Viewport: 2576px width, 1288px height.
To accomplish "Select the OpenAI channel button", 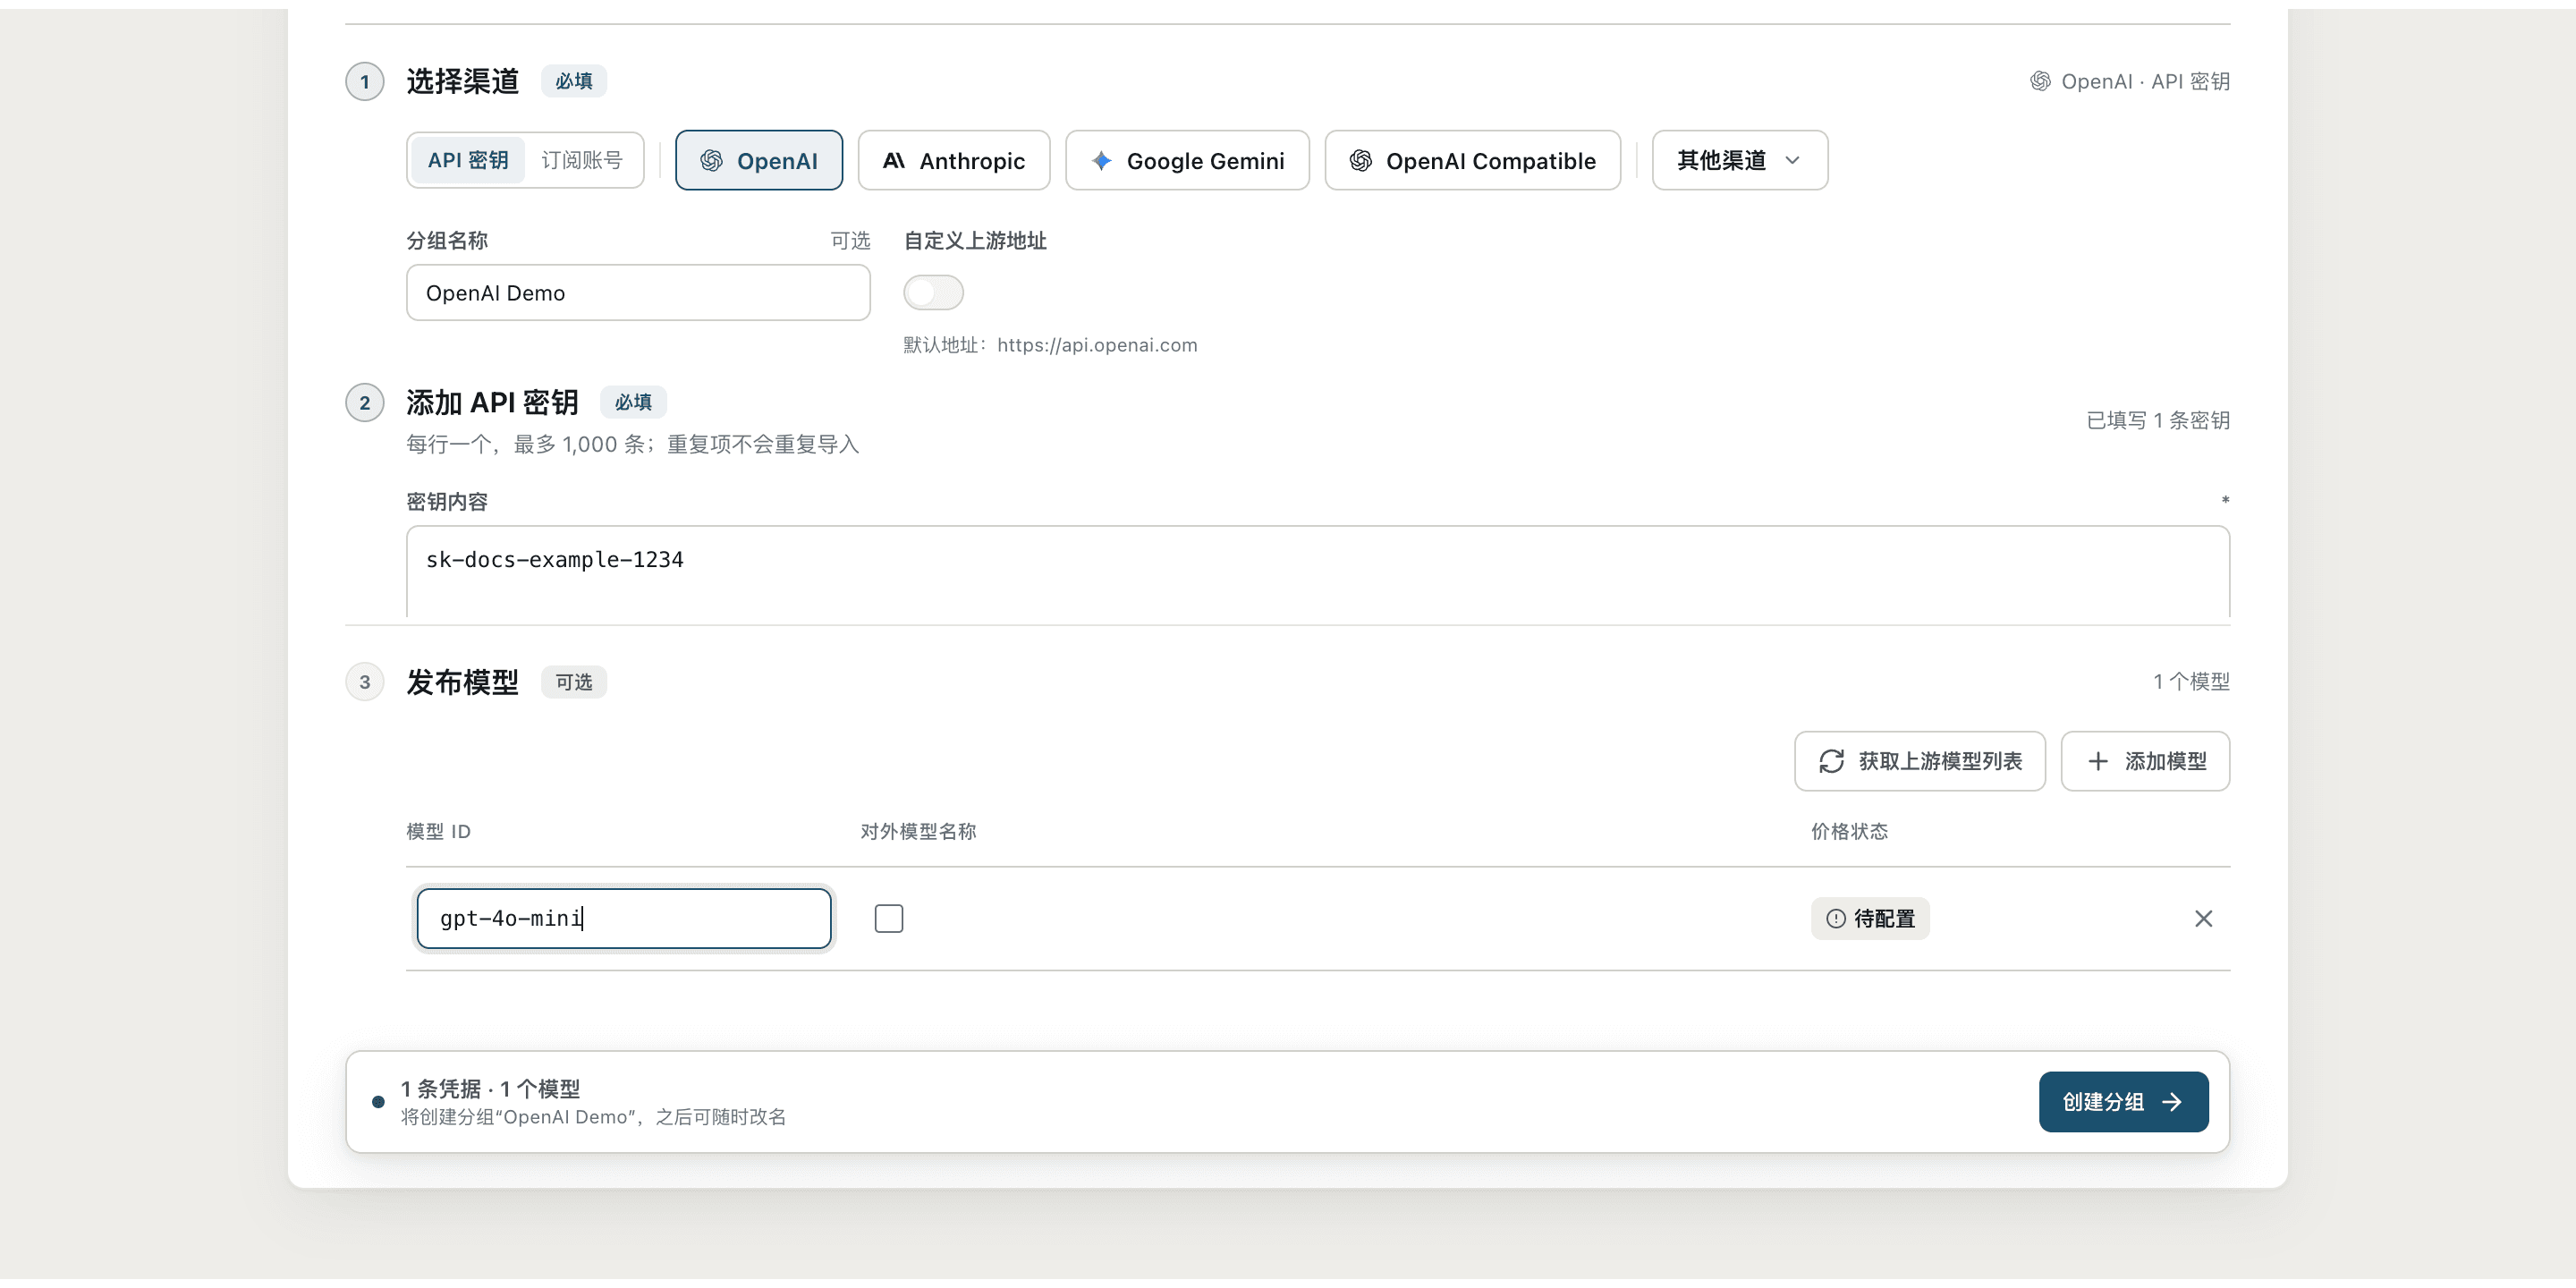I will [x=758, y=160].
